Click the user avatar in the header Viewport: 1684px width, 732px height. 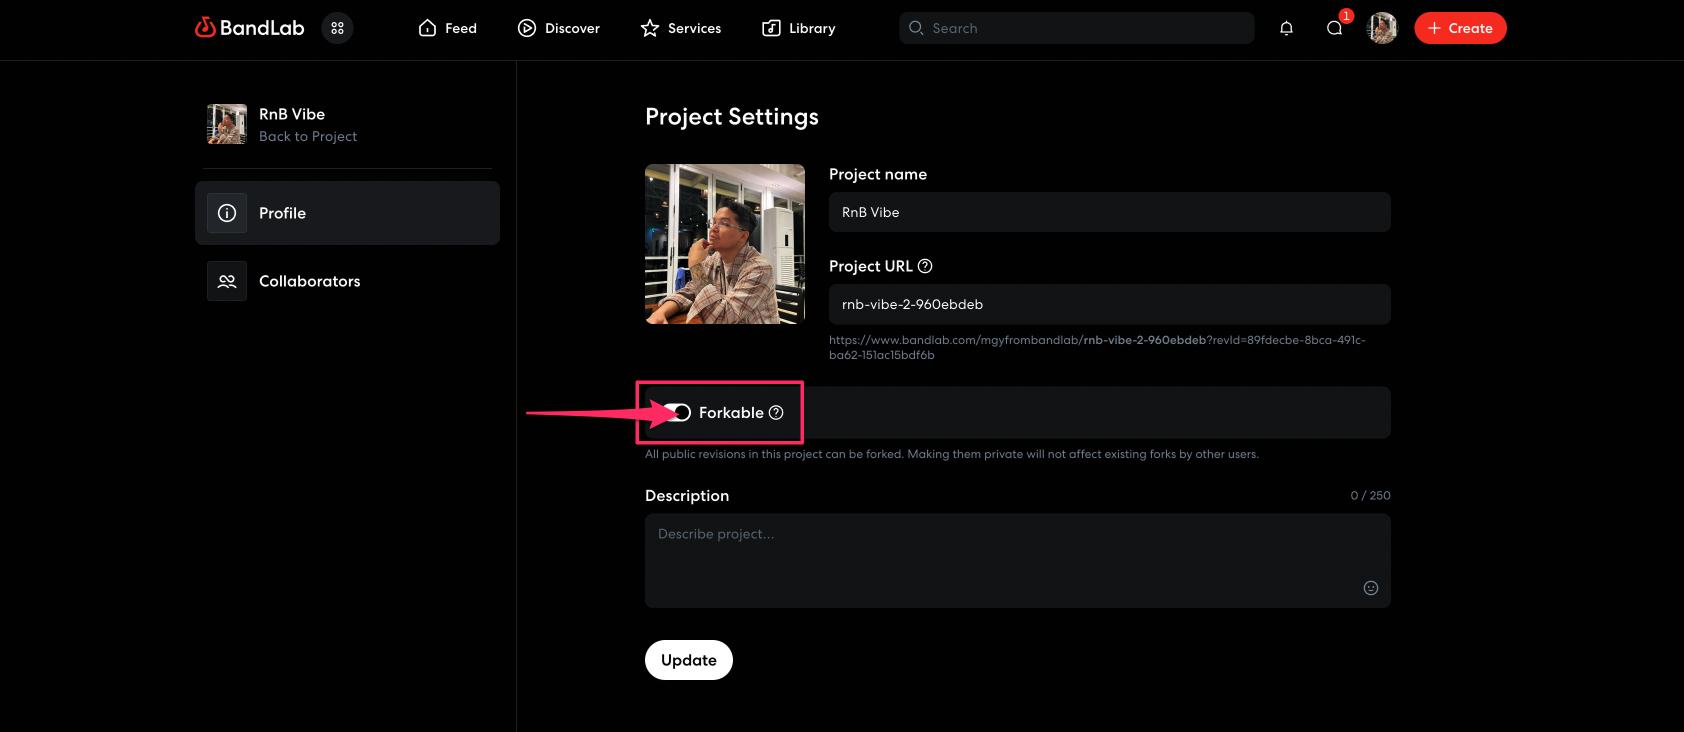[x=1382, y=28]
